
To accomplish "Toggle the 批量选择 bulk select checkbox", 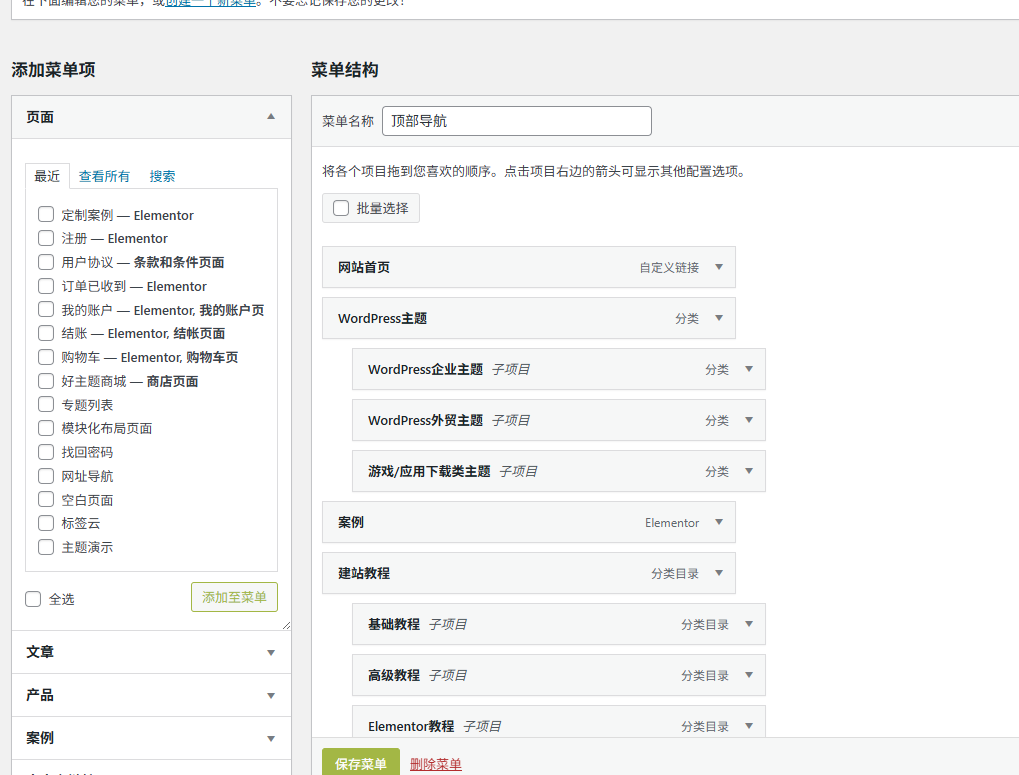I will 341,208.
